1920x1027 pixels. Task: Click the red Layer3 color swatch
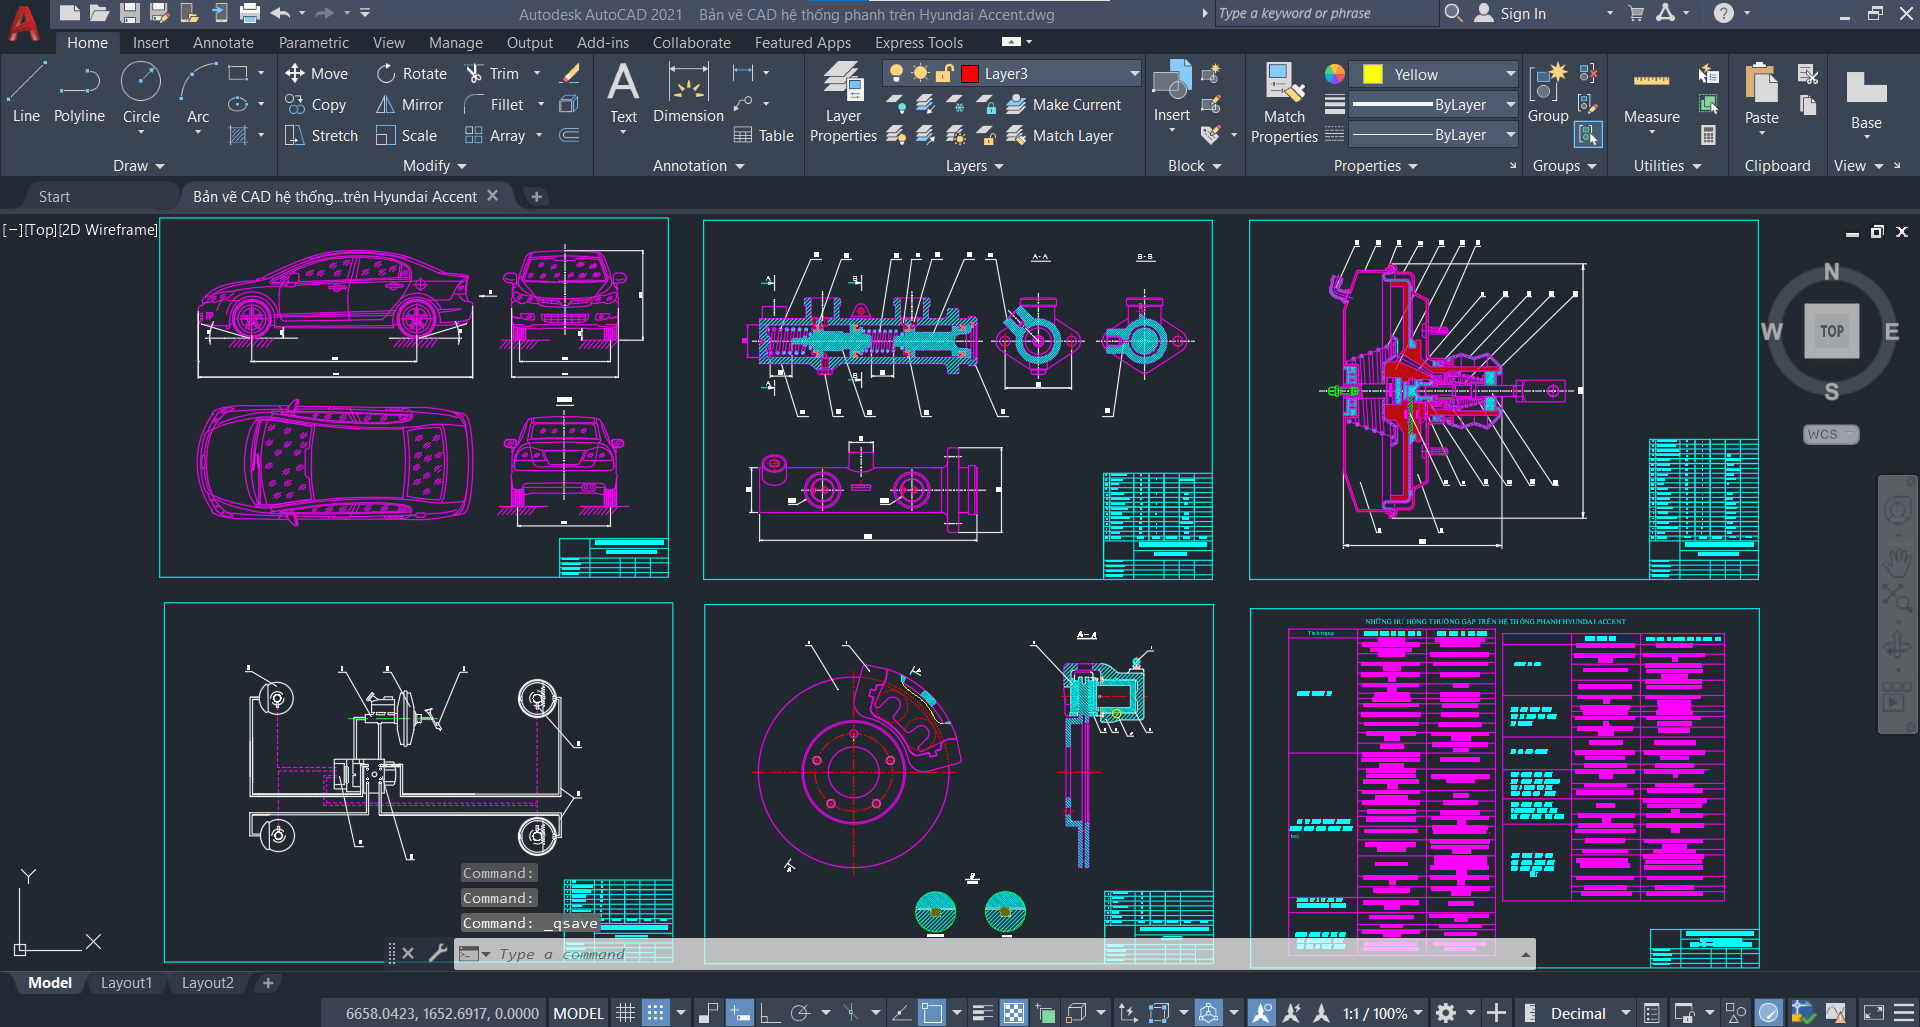969,73
